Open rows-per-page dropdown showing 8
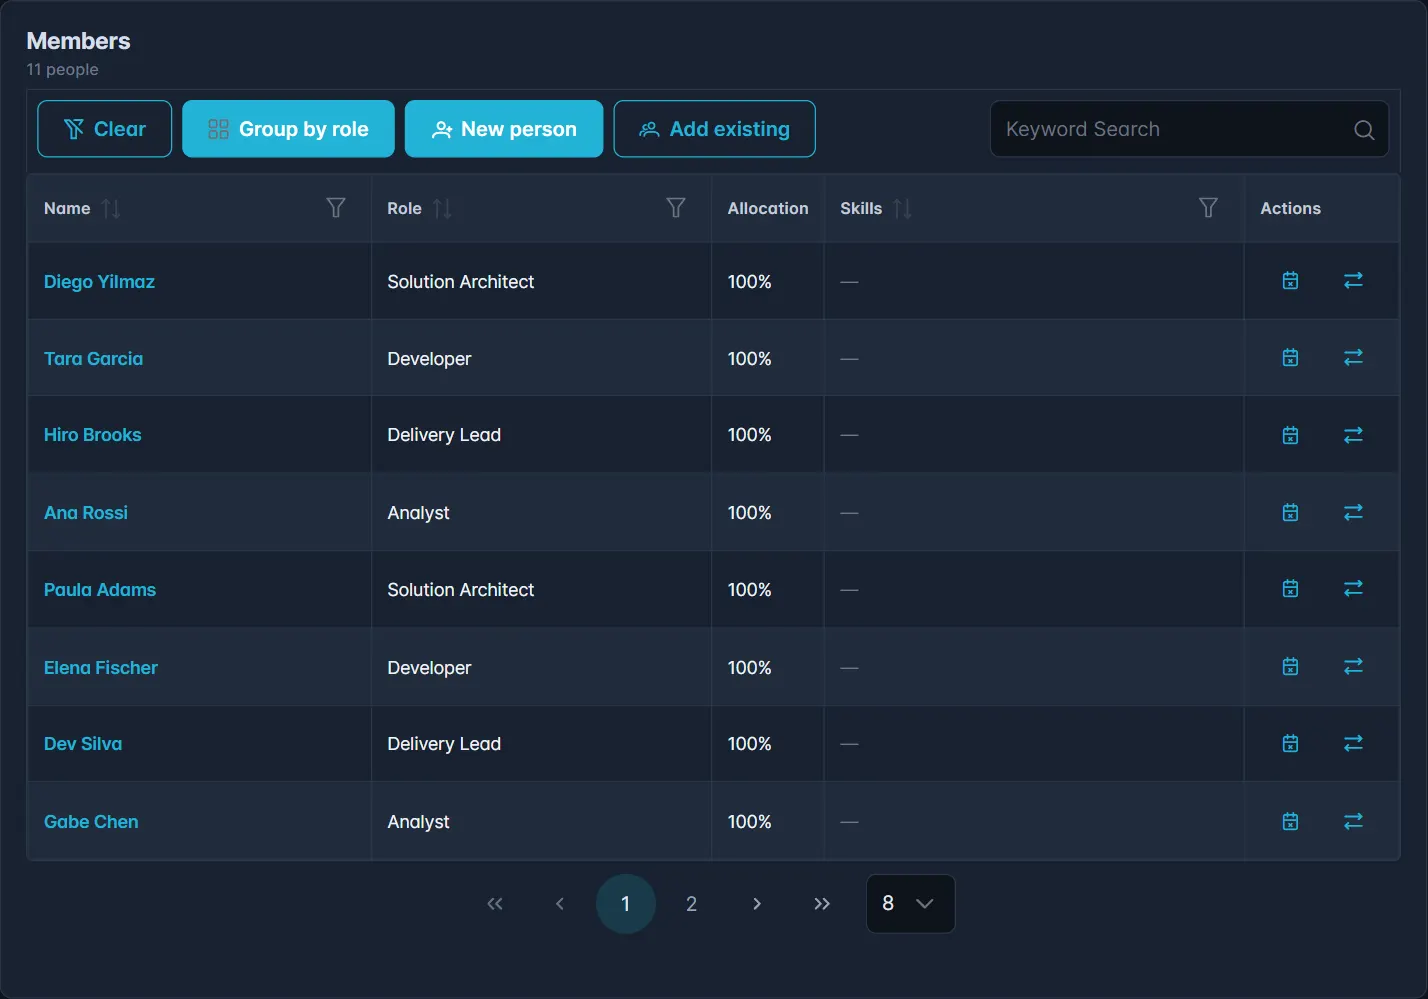This screenshot has height=999, width=1428. [910, 904]
